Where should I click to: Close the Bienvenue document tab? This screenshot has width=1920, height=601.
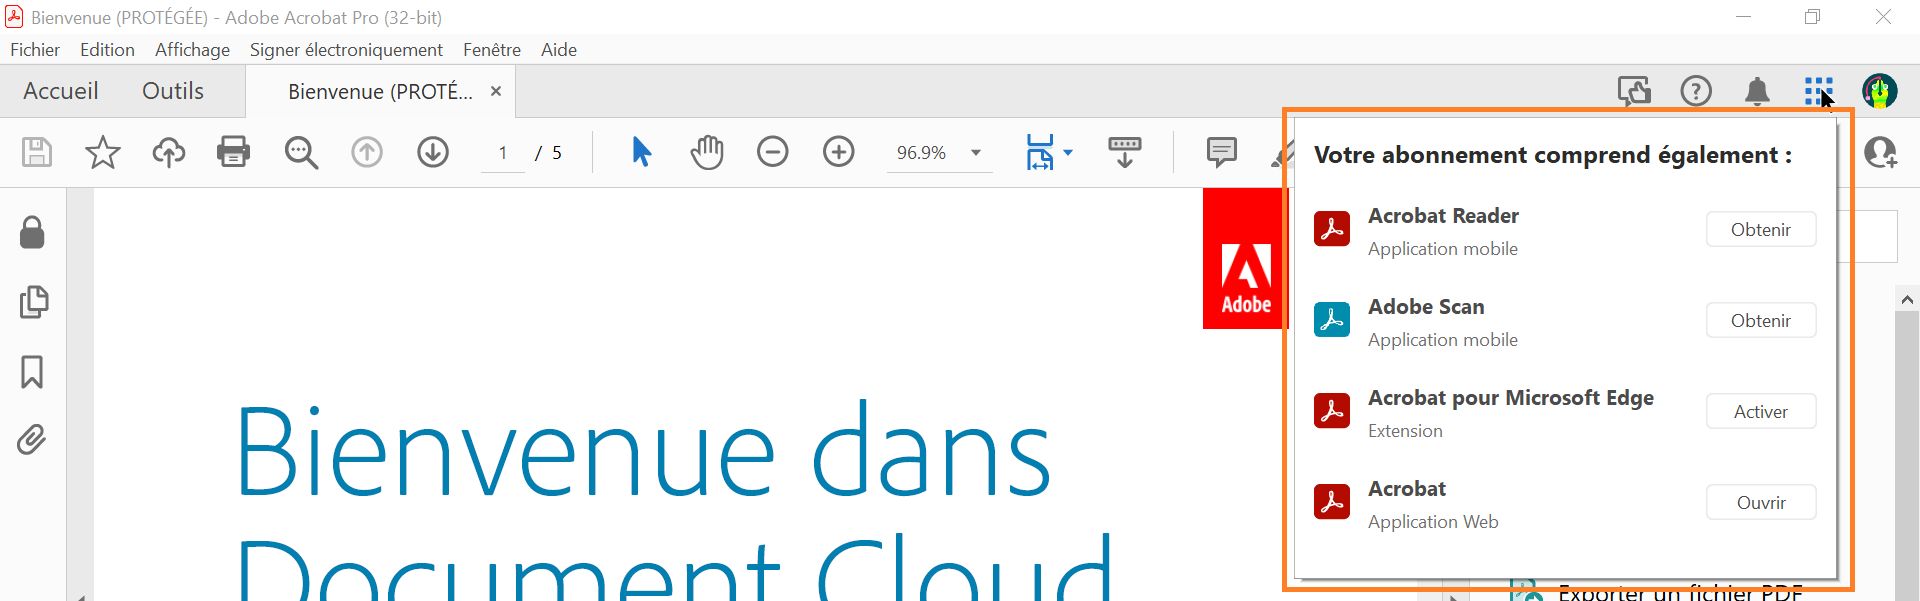496,91
